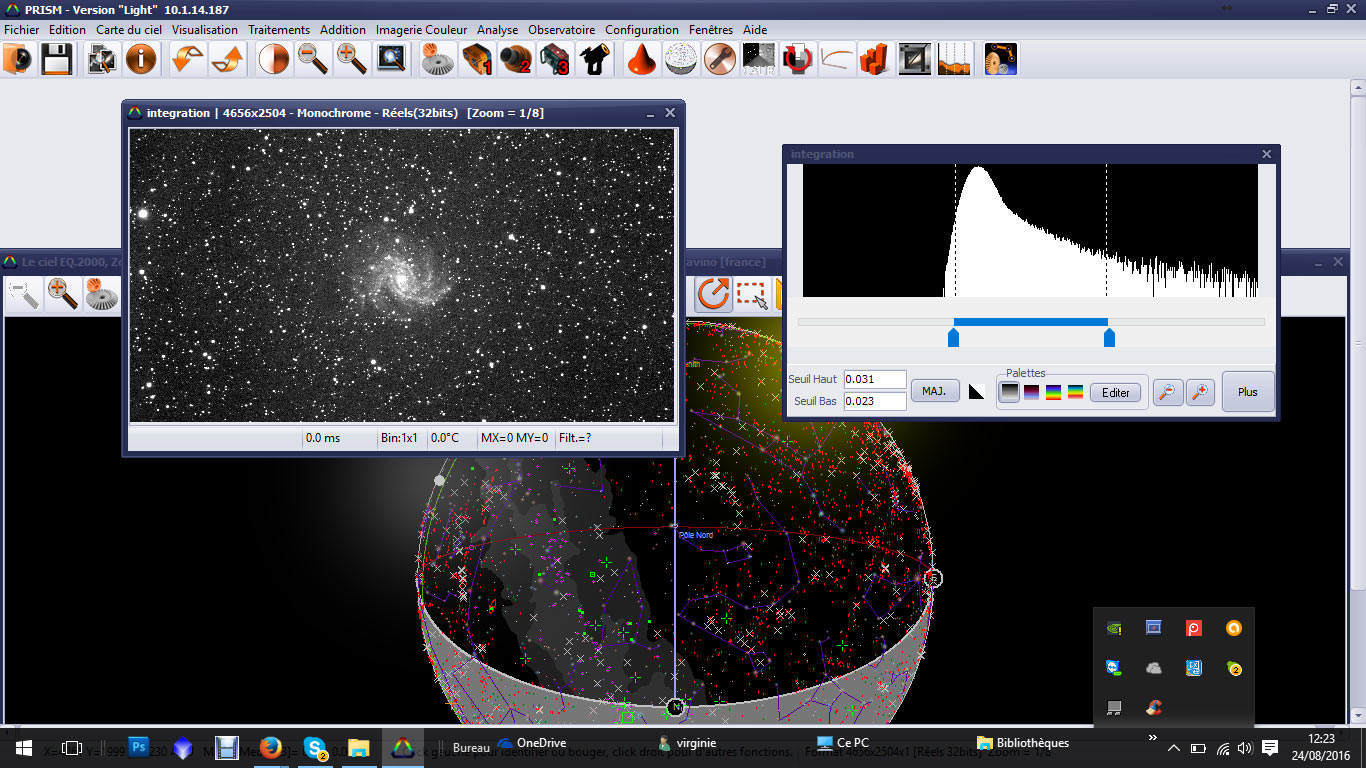The height and width of the screenshot is (768, 1366).
Task: Click the half-black half-orange contrast circle icon
Action: point(273,60)
